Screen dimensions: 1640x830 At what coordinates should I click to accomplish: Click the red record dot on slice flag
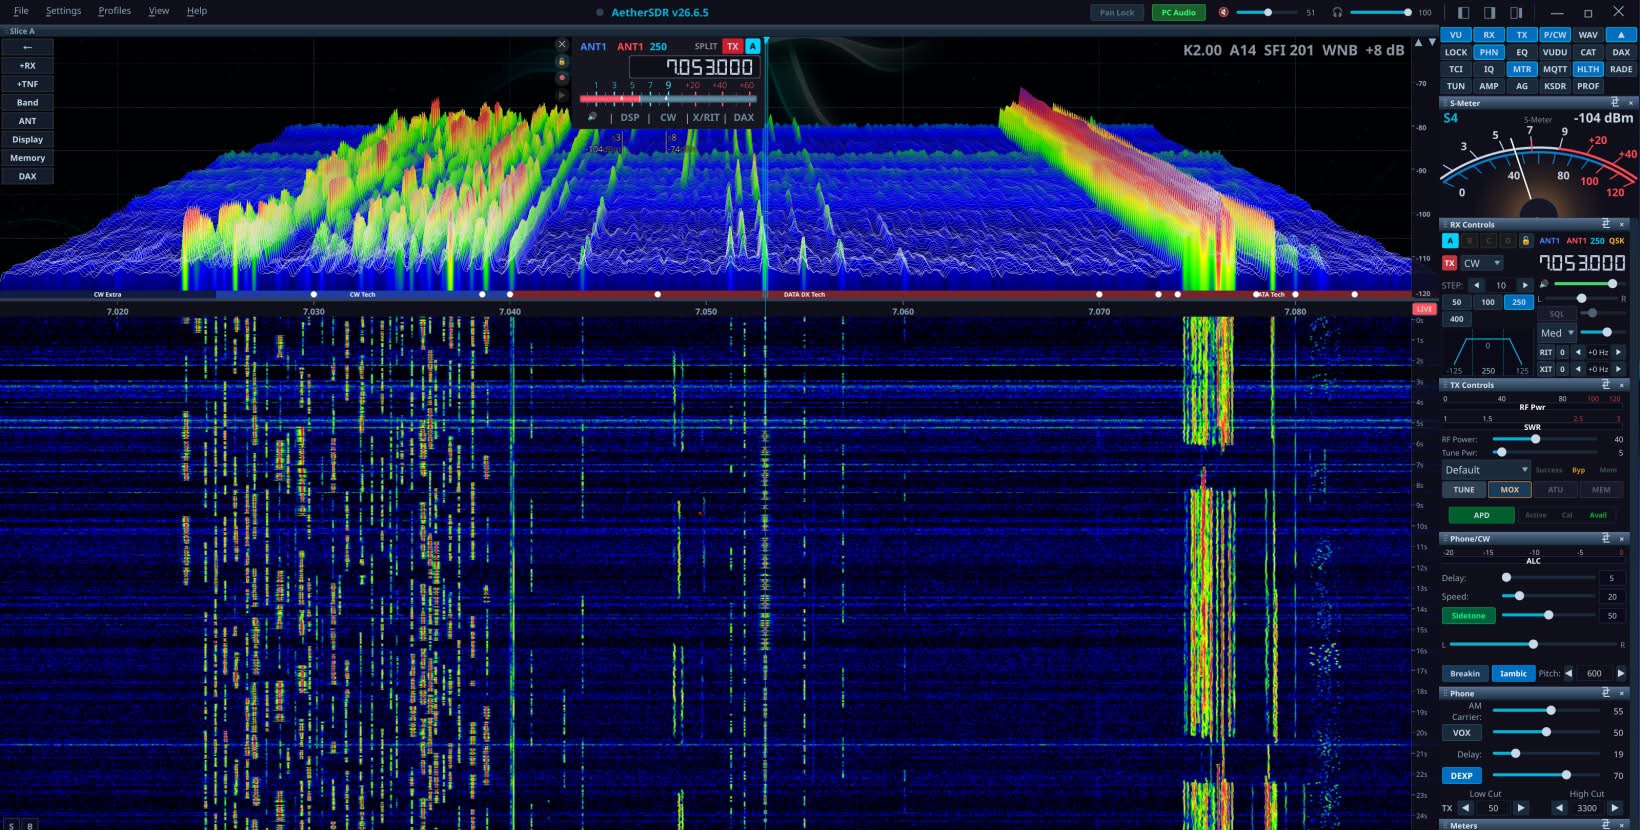coord(561,78)
